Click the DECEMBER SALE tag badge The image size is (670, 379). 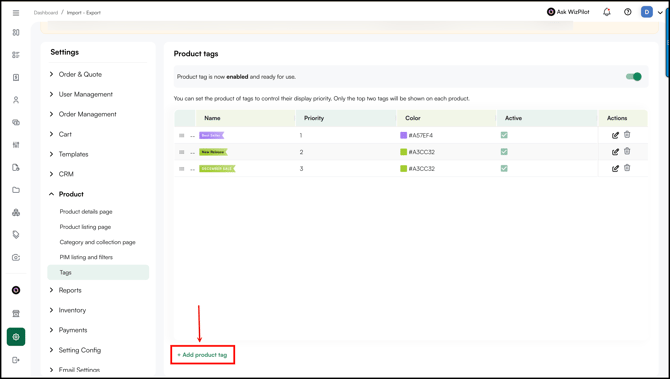tap(217, 169)
